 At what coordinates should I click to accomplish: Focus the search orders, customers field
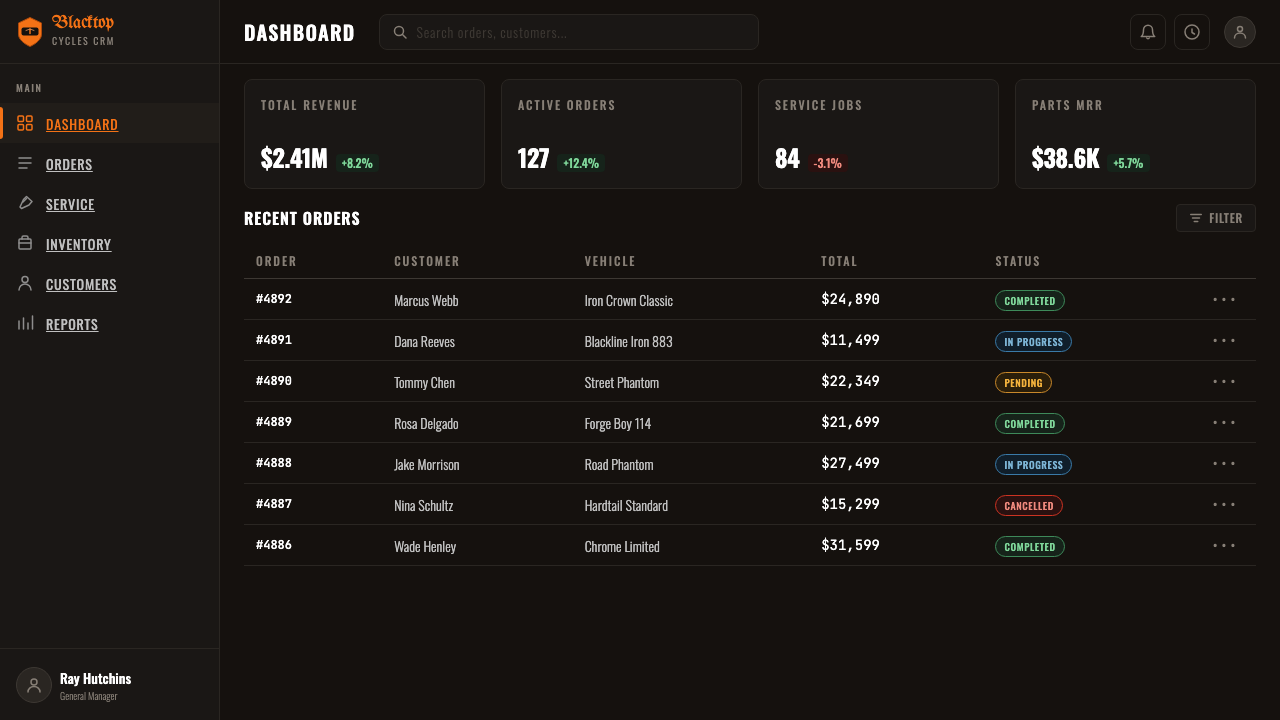[568, 32]
